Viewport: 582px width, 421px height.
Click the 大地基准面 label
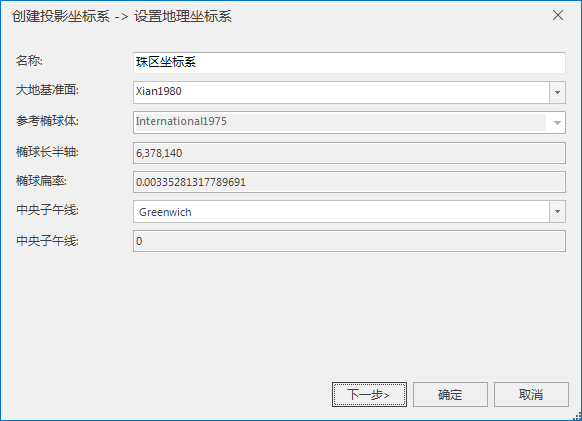pos(47,90)
